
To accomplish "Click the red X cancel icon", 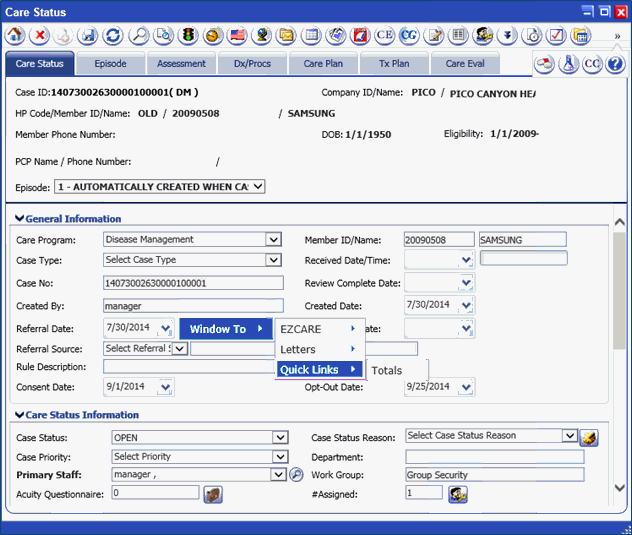I will click(40, 35).
